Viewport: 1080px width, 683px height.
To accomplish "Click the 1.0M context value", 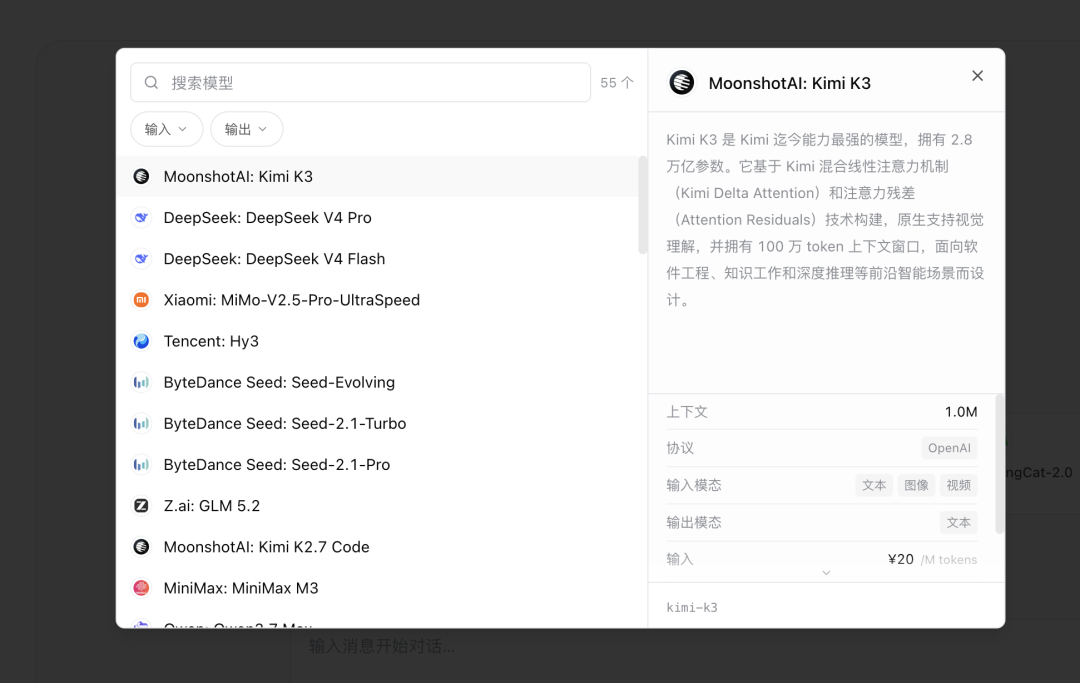I will click(x=961, y=412).
